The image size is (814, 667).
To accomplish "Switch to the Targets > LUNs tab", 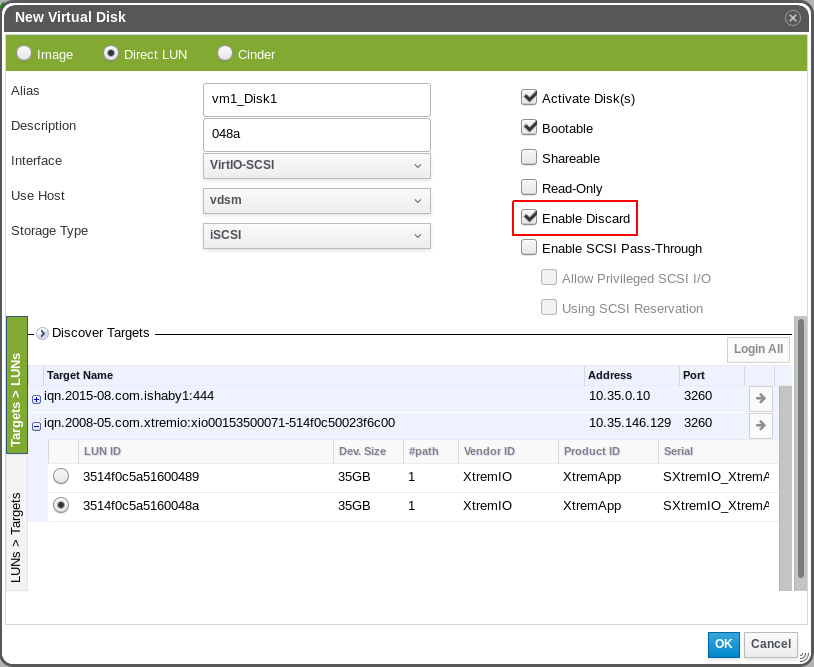I will click(x=17, y=385).
